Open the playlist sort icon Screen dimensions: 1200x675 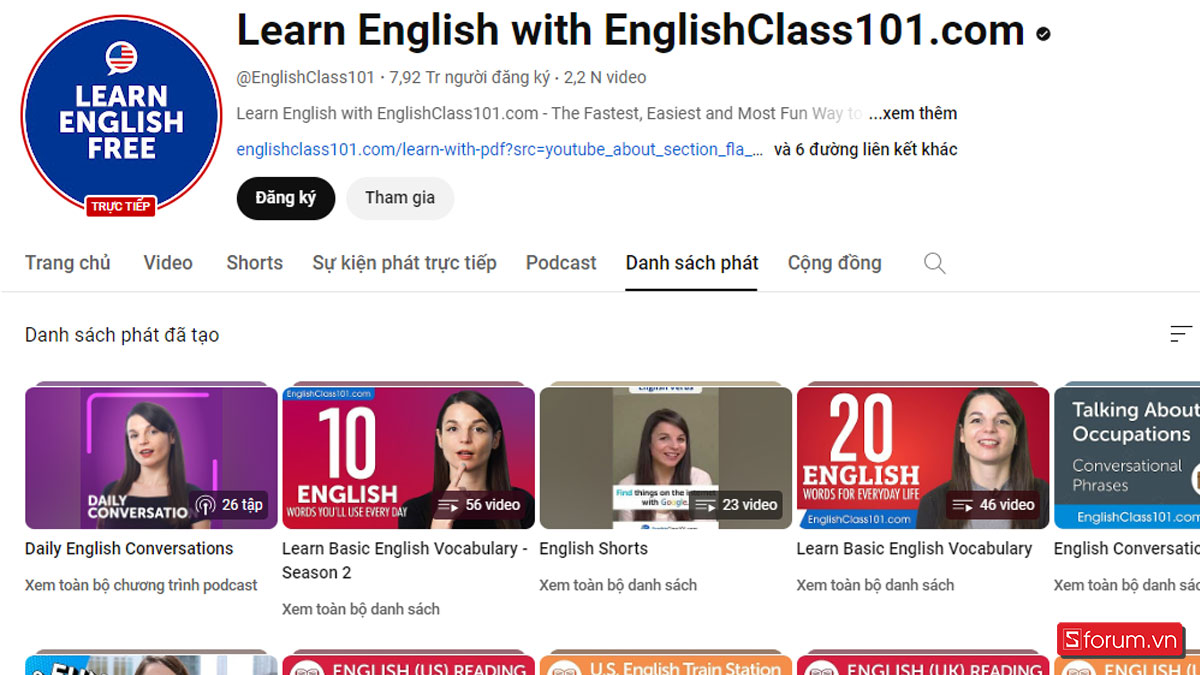tap(1181, 334)
